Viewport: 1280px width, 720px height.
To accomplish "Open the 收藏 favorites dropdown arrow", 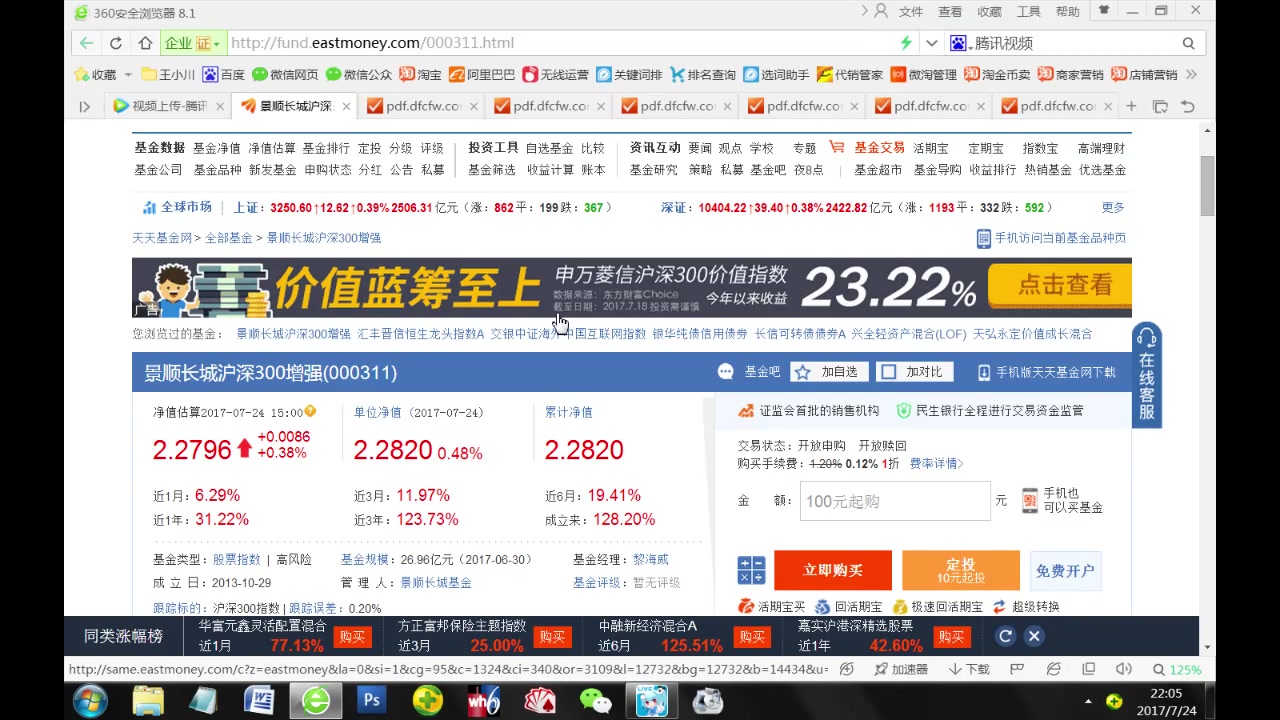I will pos(128,75).
